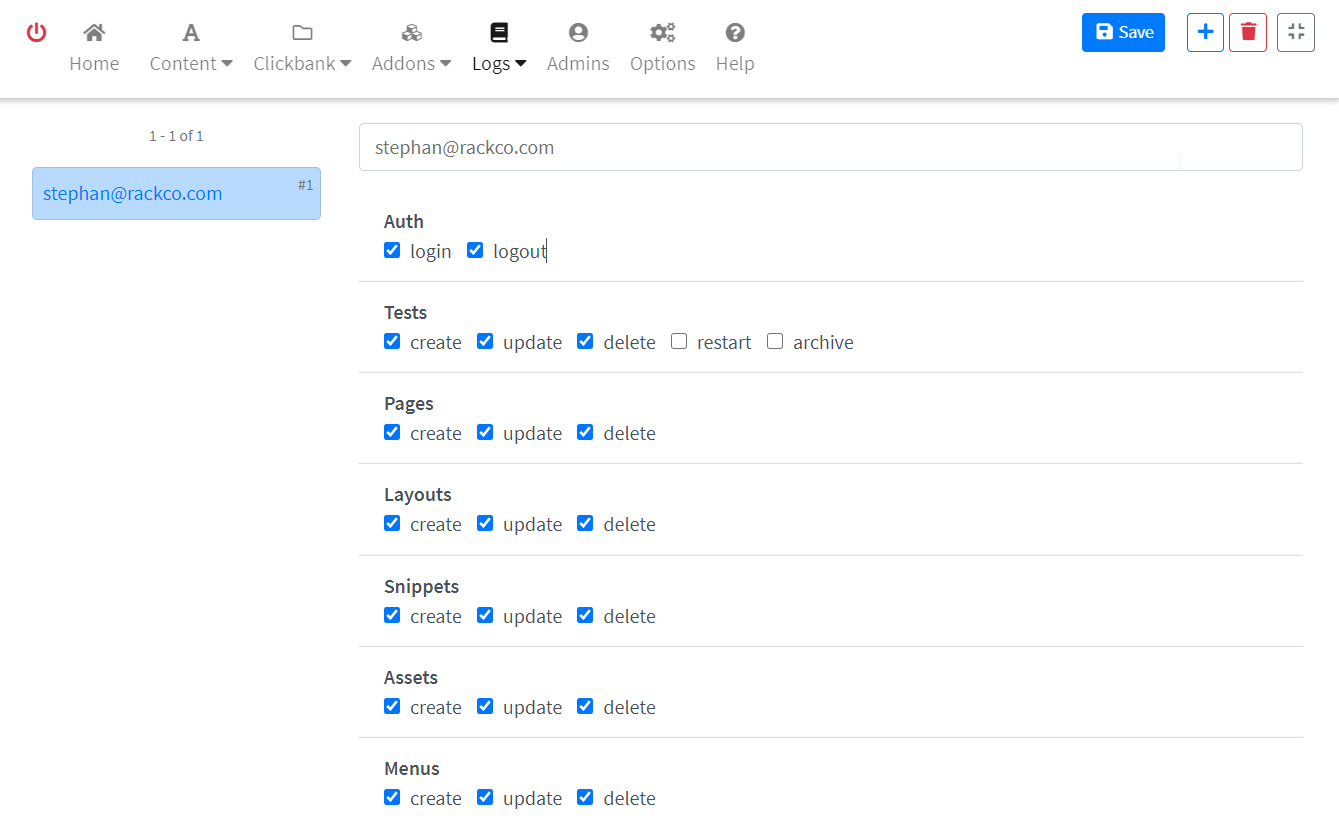Click the blue plus add icon
1339x823 pixels.
click(1205, 32)
